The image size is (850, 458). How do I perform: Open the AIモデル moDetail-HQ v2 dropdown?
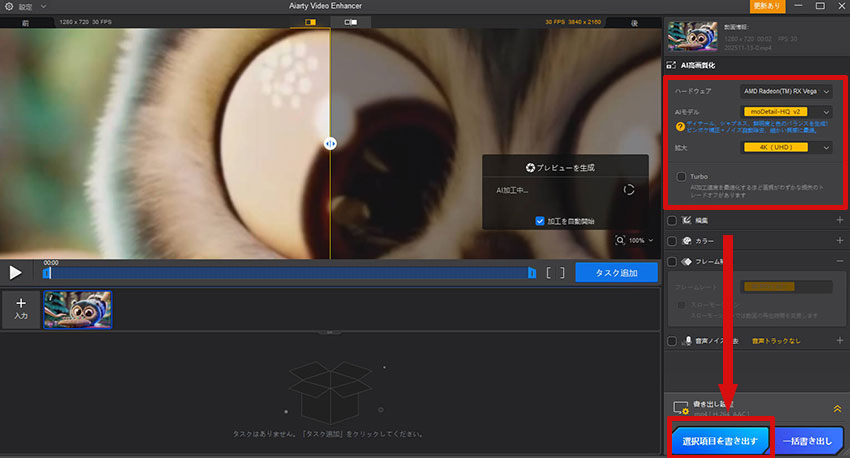coord(785,112)
